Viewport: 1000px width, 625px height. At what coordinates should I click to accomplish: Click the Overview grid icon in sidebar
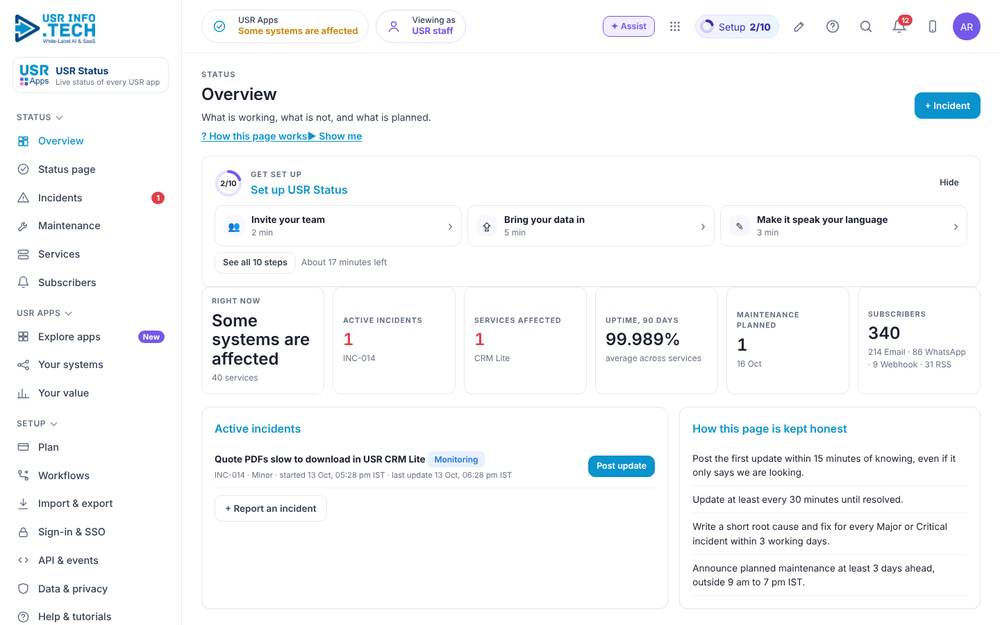(x=23, y=141)
